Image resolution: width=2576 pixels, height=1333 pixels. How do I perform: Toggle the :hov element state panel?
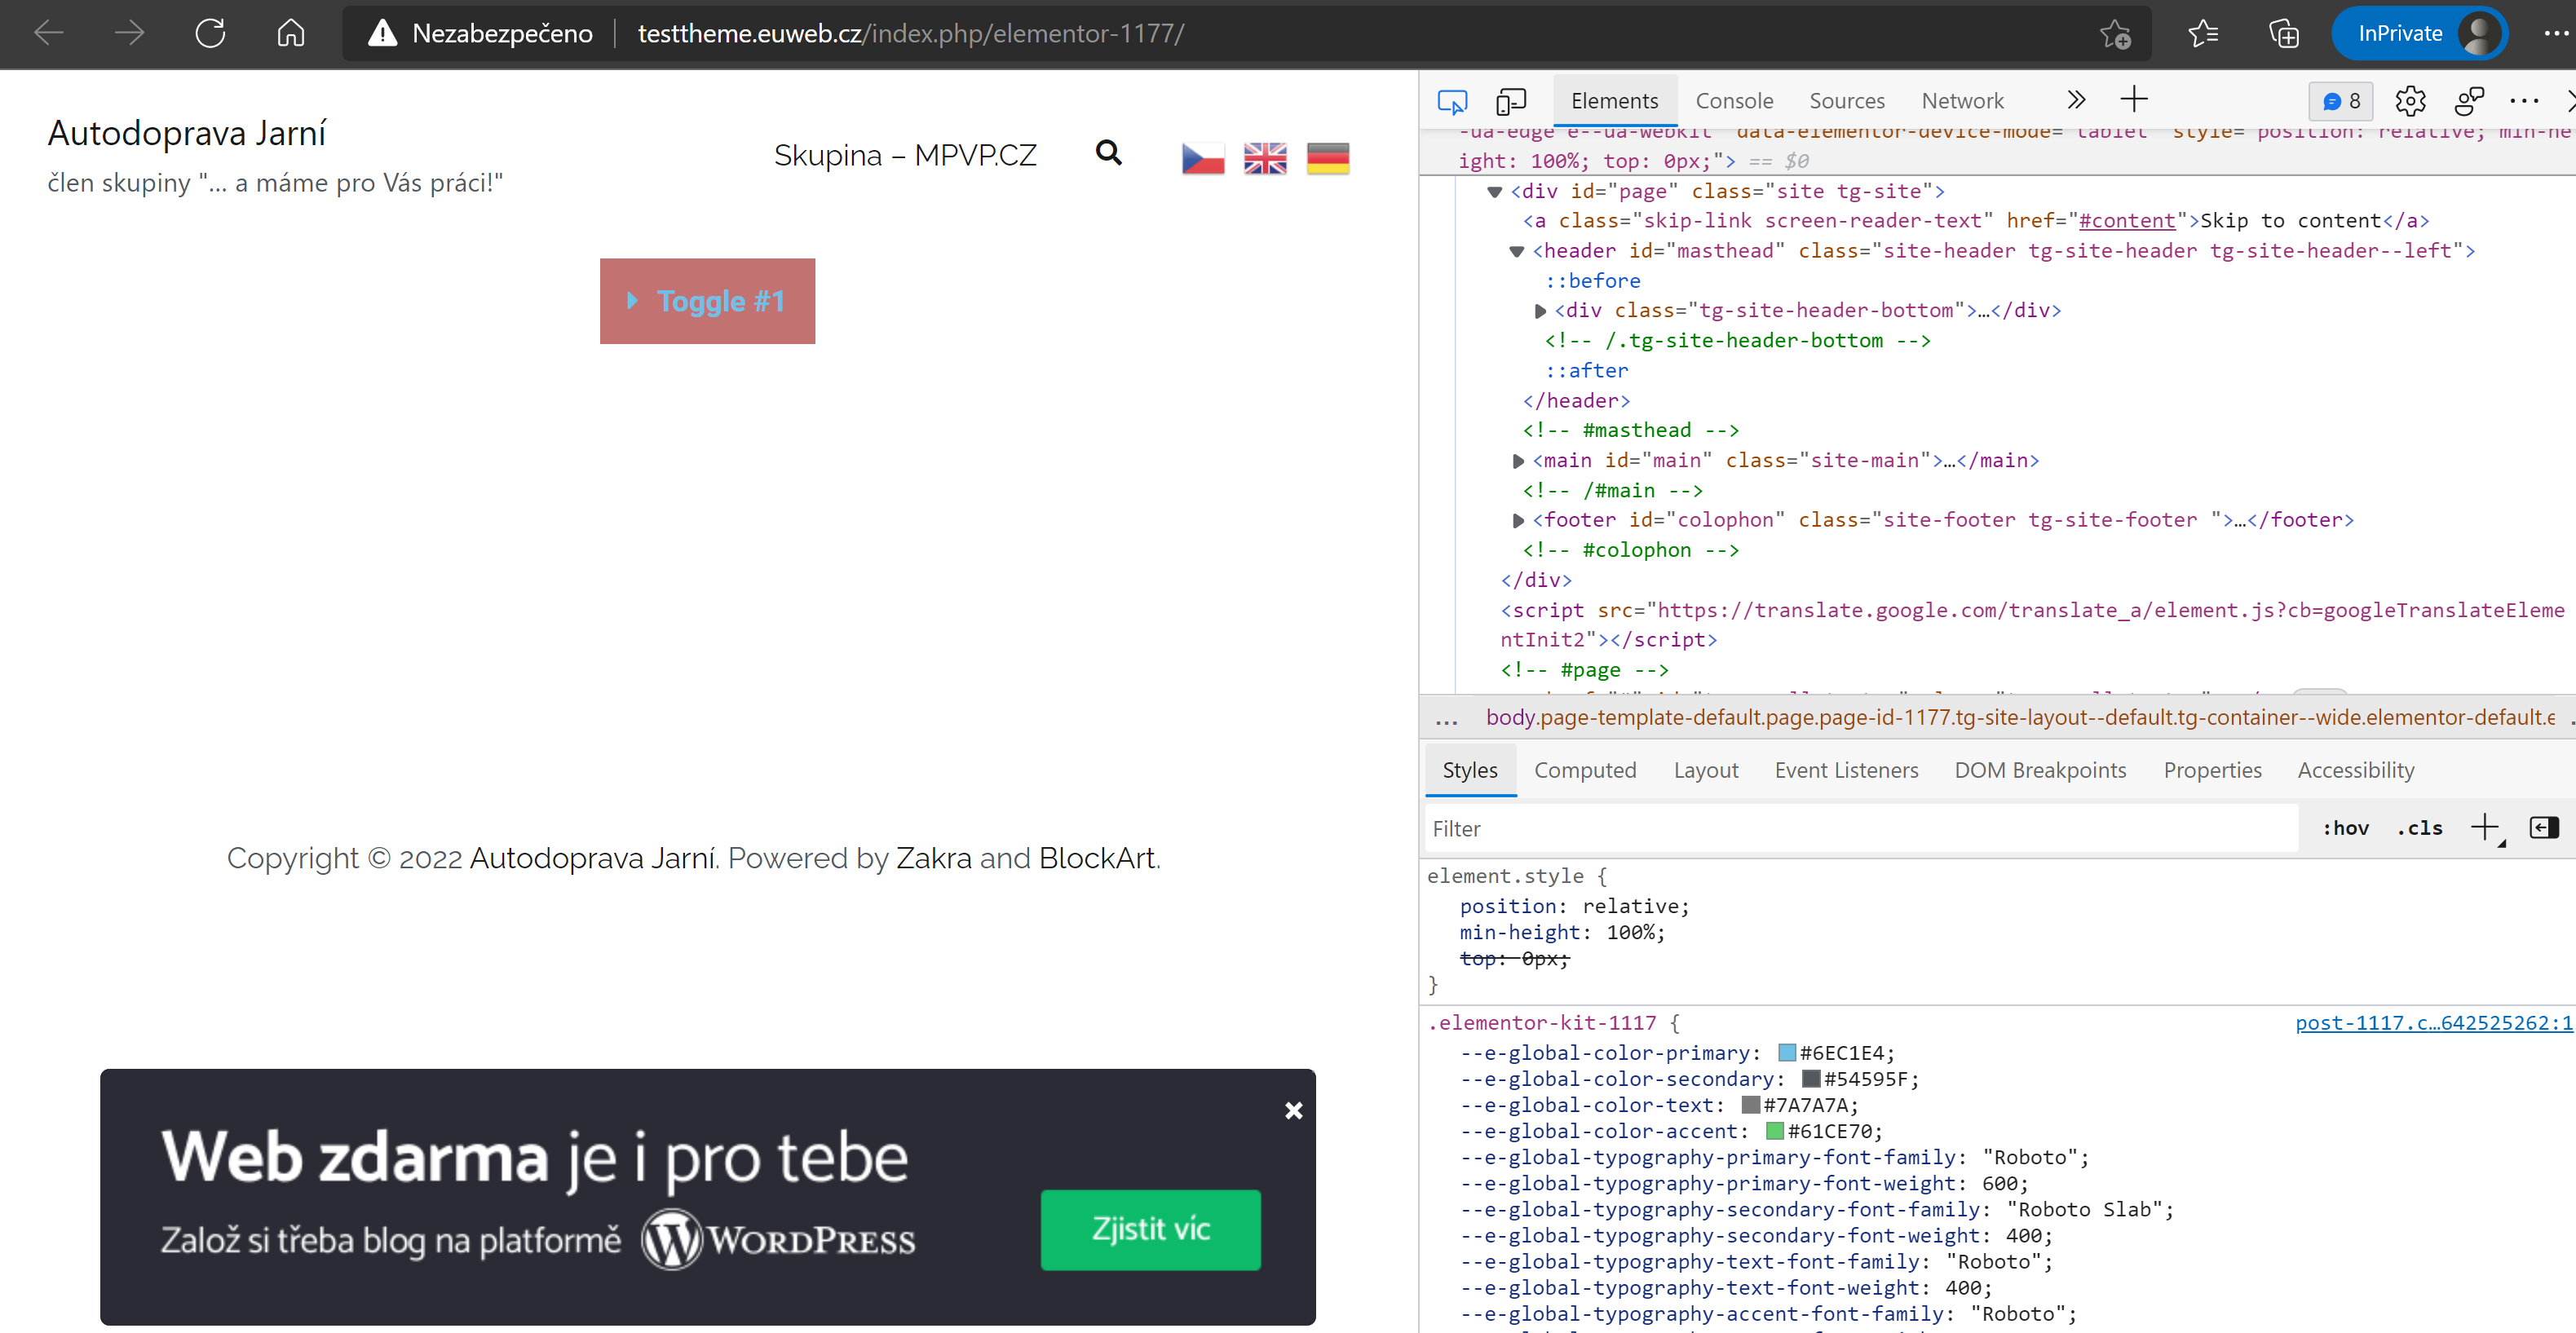click(2345, 828)
